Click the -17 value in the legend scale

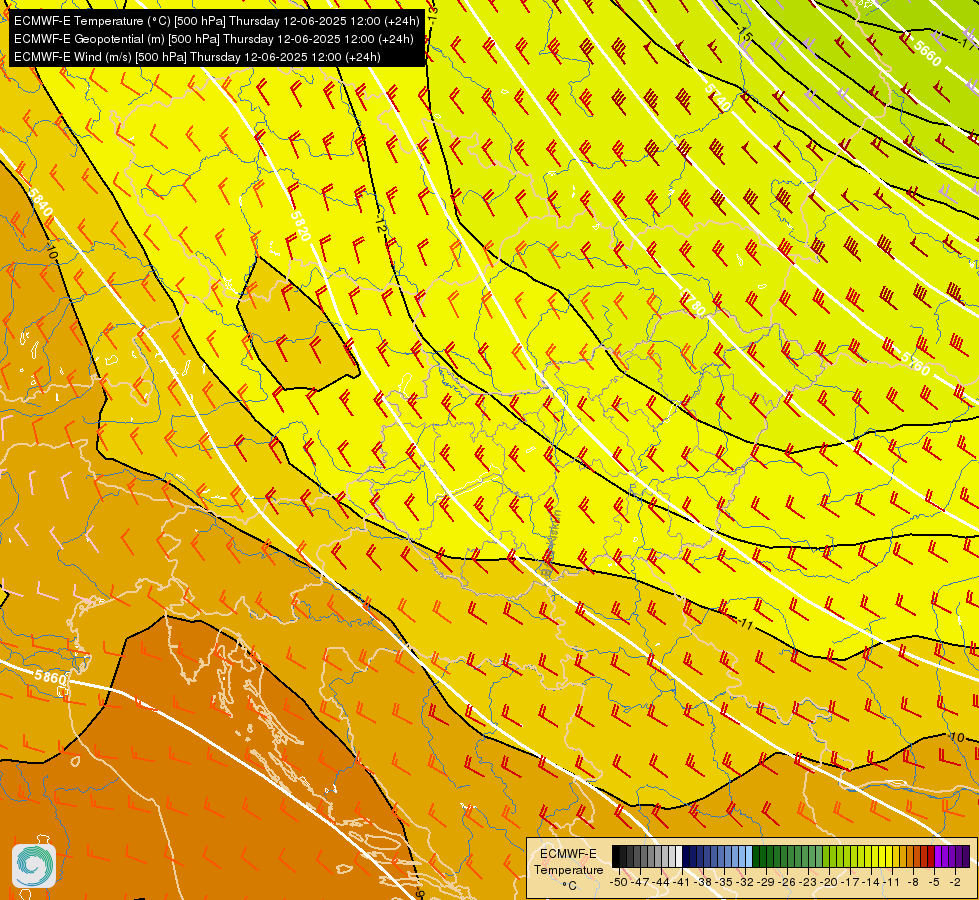850,882
